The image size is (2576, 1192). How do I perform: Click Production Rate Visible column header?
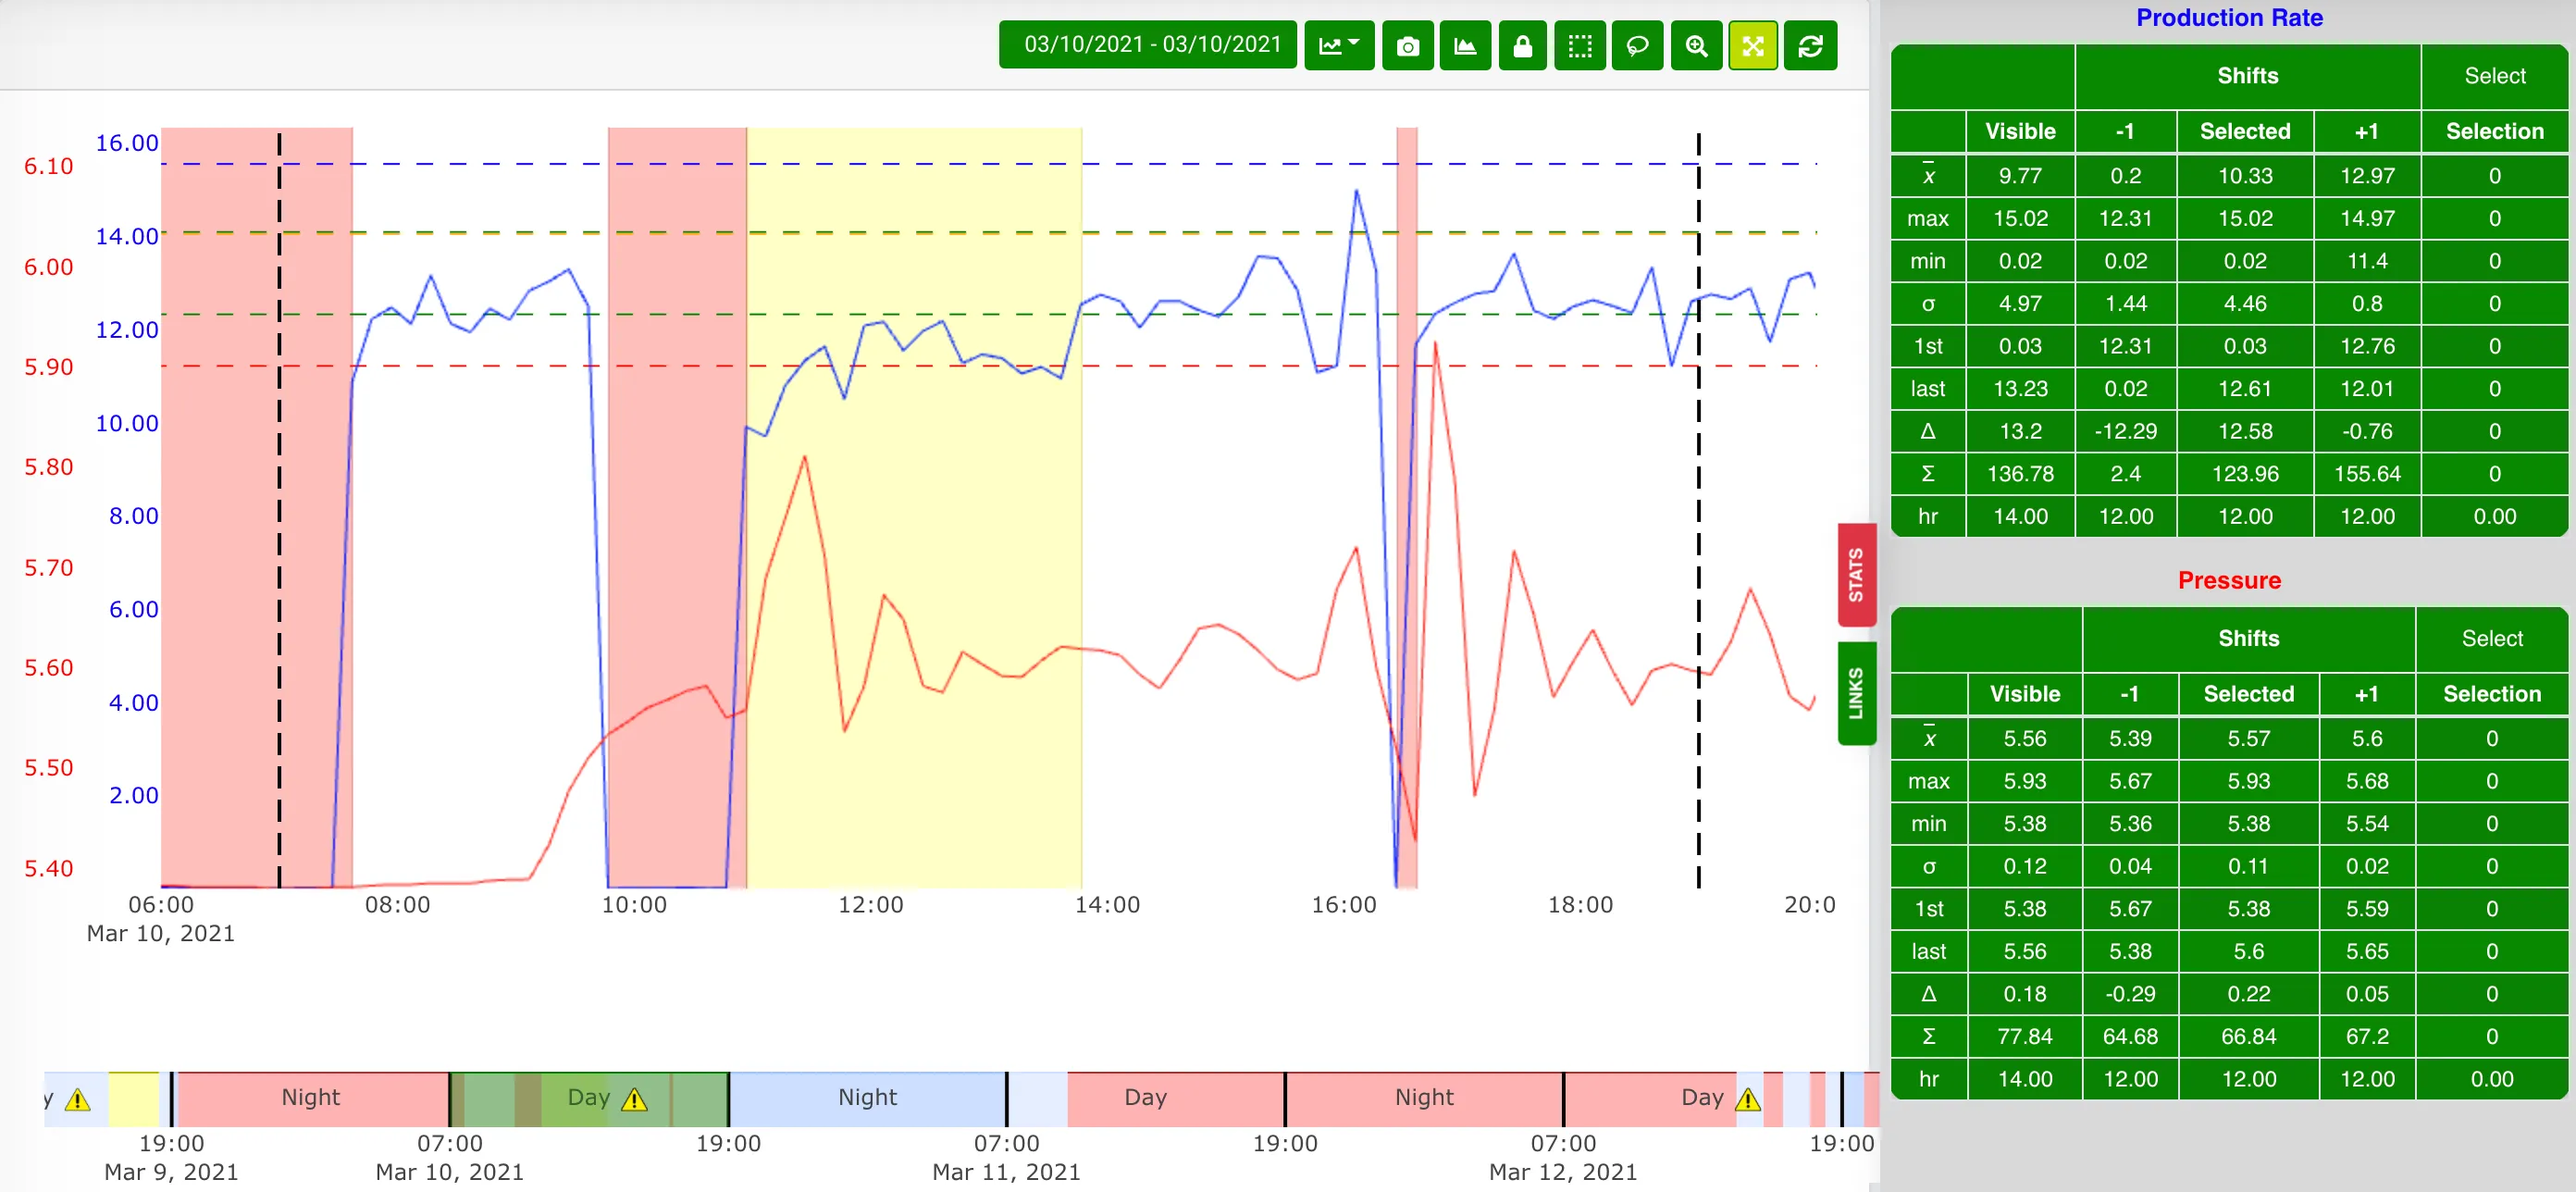pyautogui.click(x=2020, y=131)
